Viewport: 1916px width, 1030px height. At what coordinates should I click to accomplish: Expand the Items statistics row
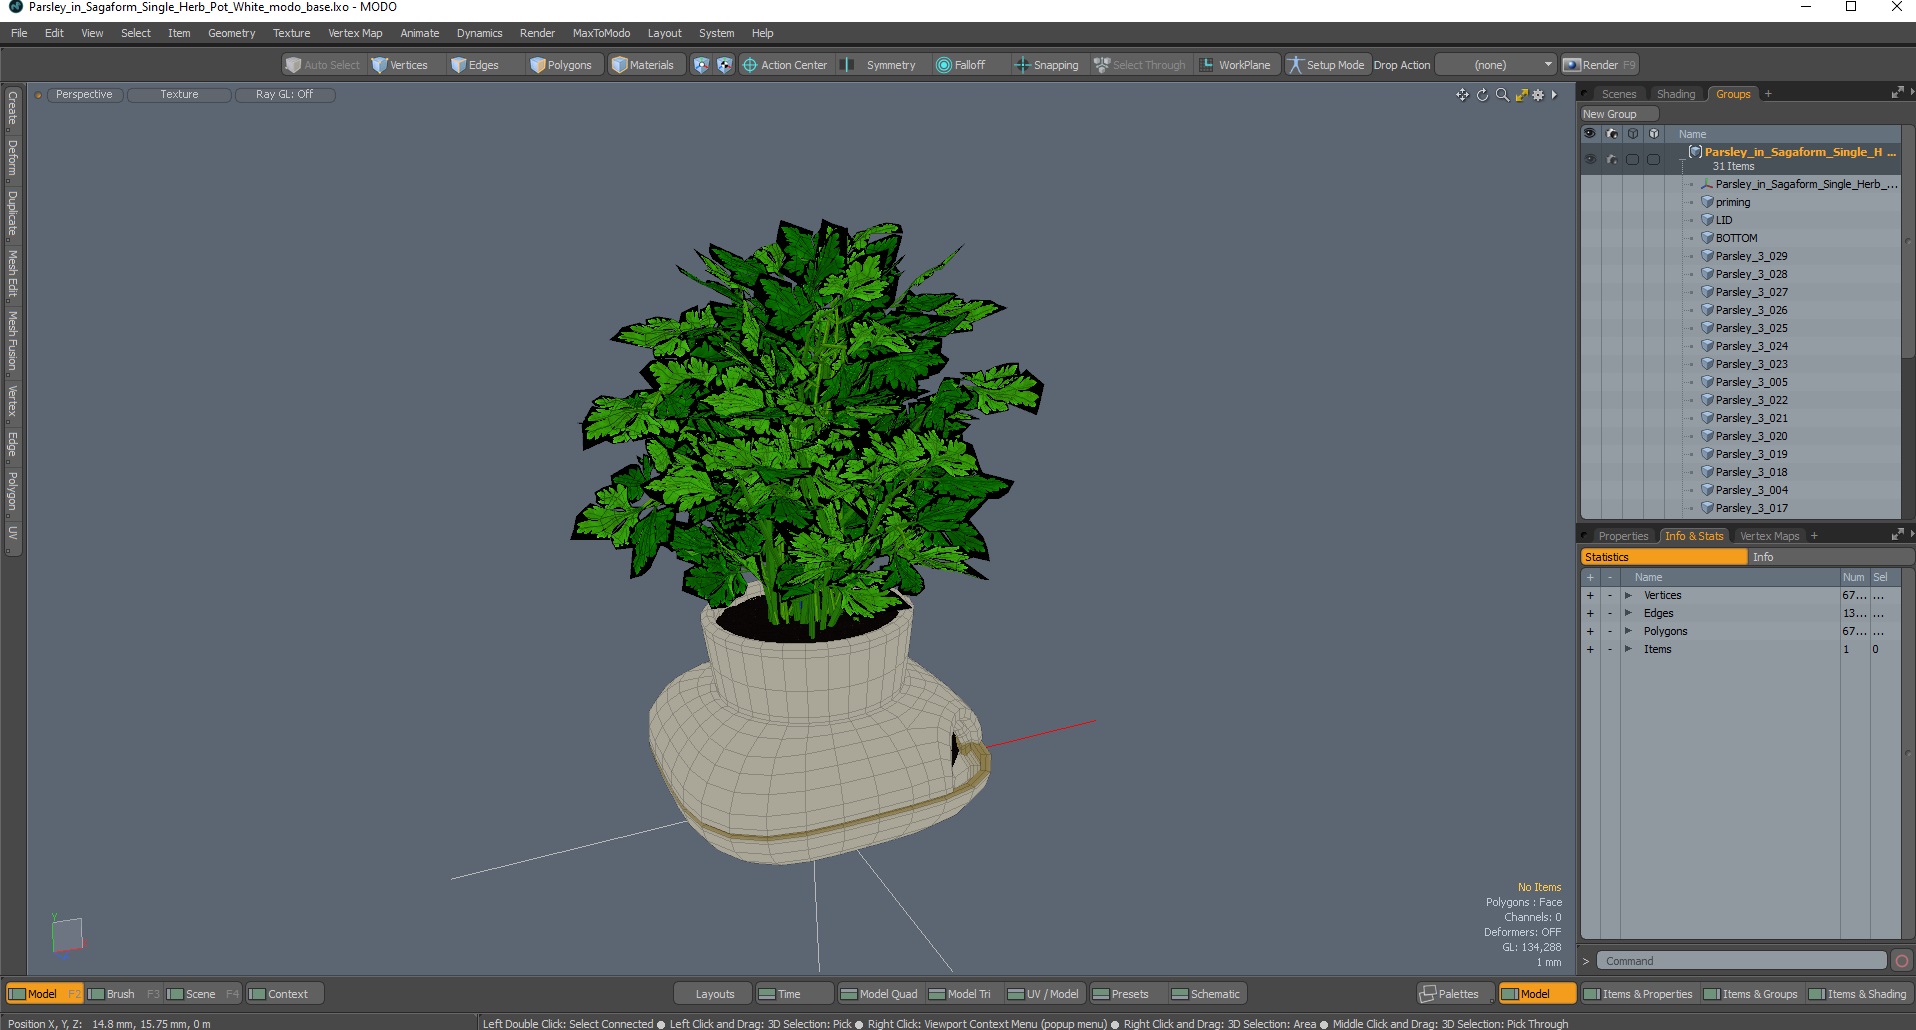(1628, 649)
